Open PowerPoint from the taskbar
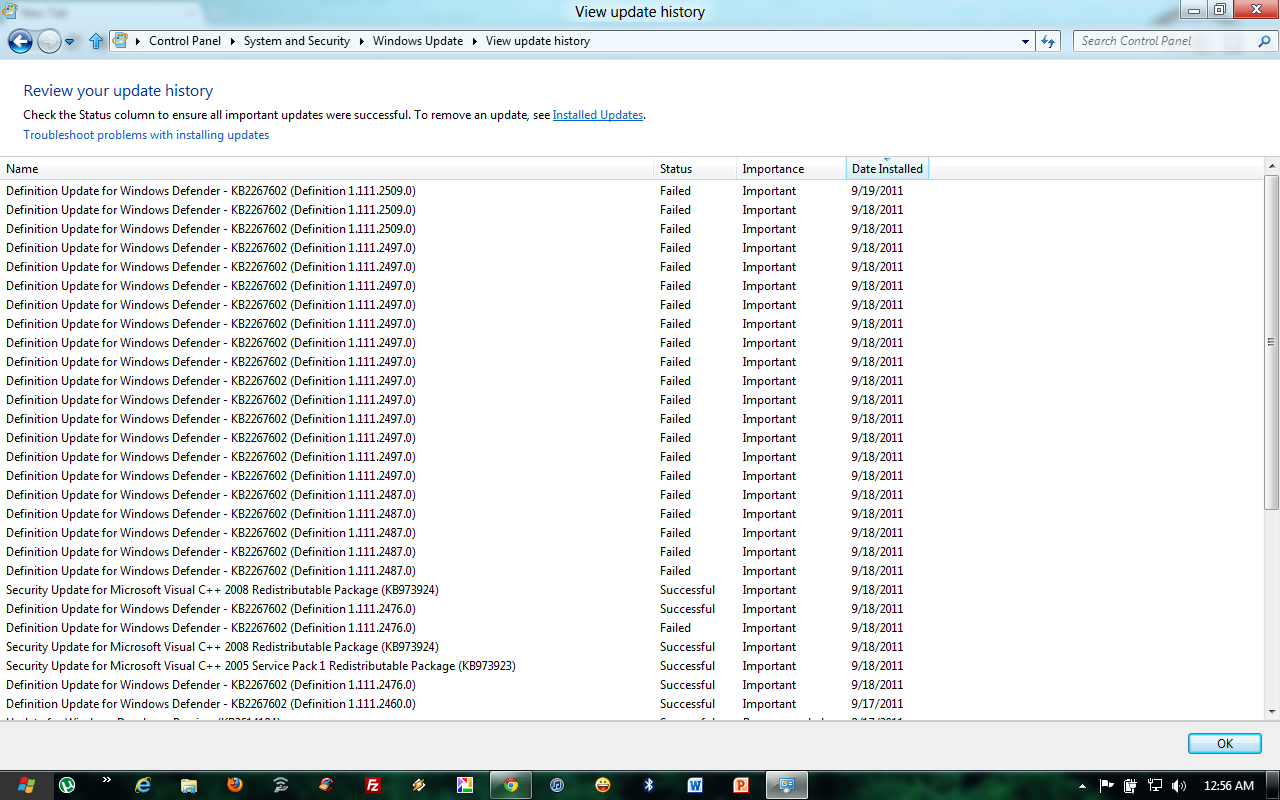Viewport: 1280px width, 800px height. pos(740,785)
